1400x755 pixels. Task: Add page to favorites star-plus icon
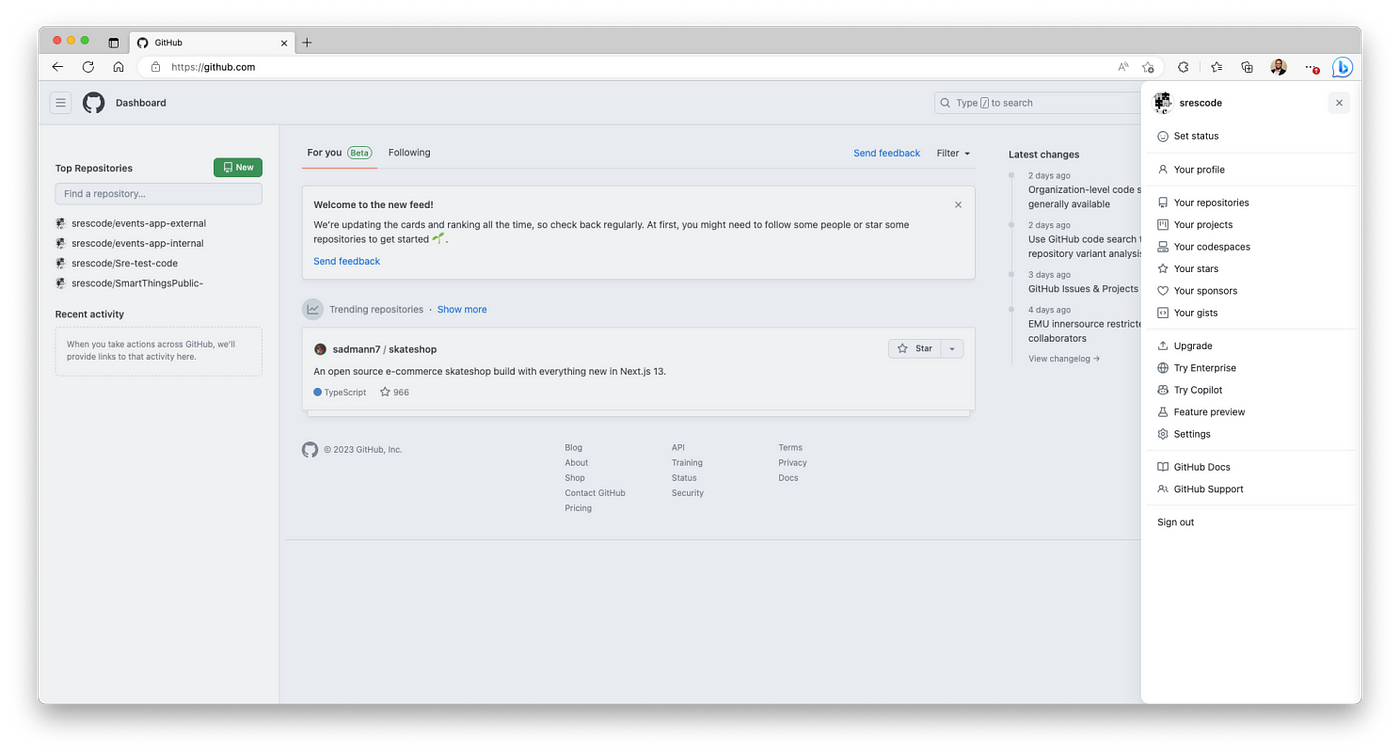tap(1148, 67)
